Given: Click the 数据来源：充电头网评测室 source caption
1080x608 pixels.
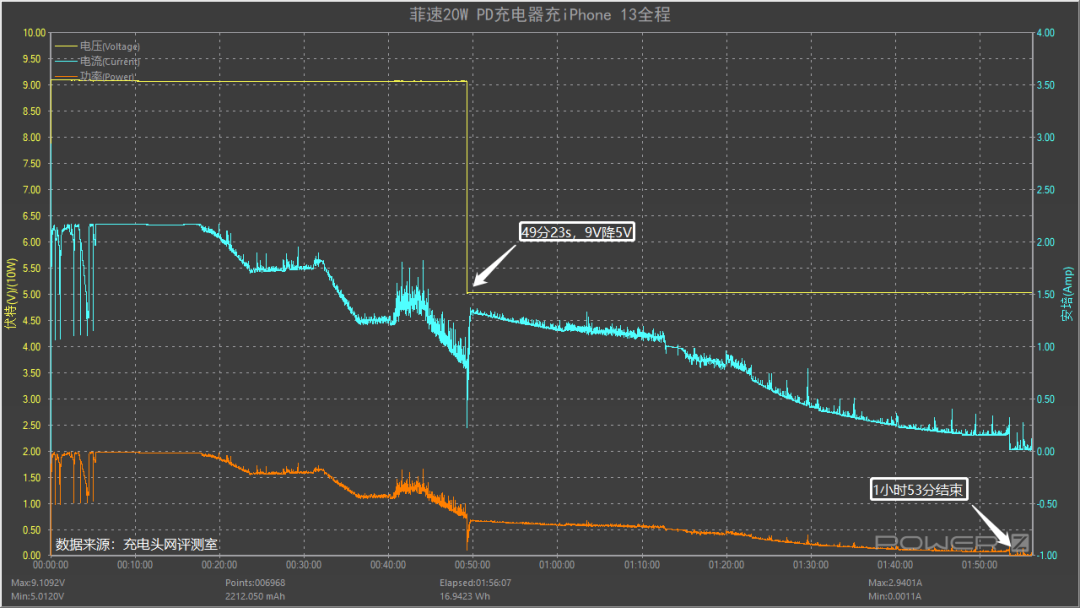Looking at the screenshot, I should point(136,545).
